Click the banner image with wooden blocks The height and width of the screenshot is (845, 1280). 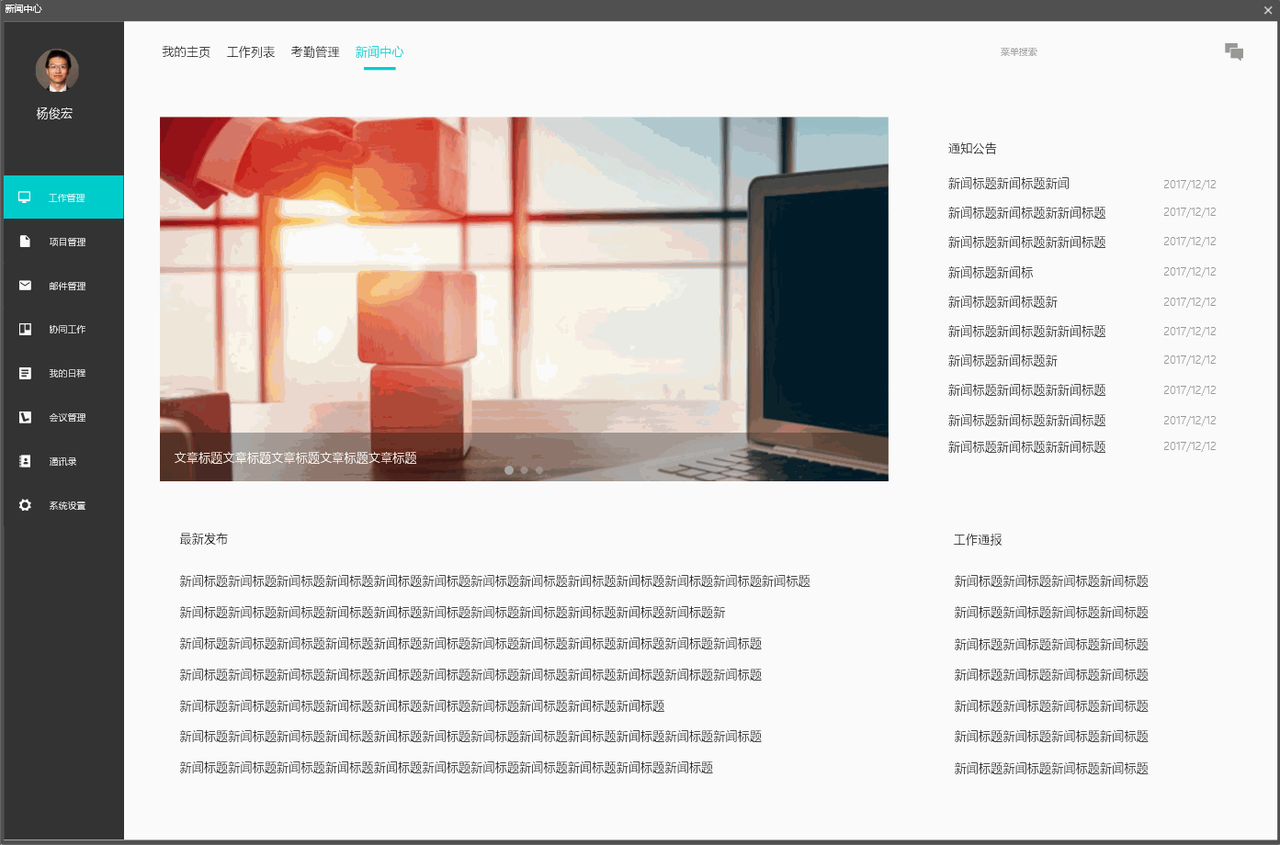click(524, 299)
